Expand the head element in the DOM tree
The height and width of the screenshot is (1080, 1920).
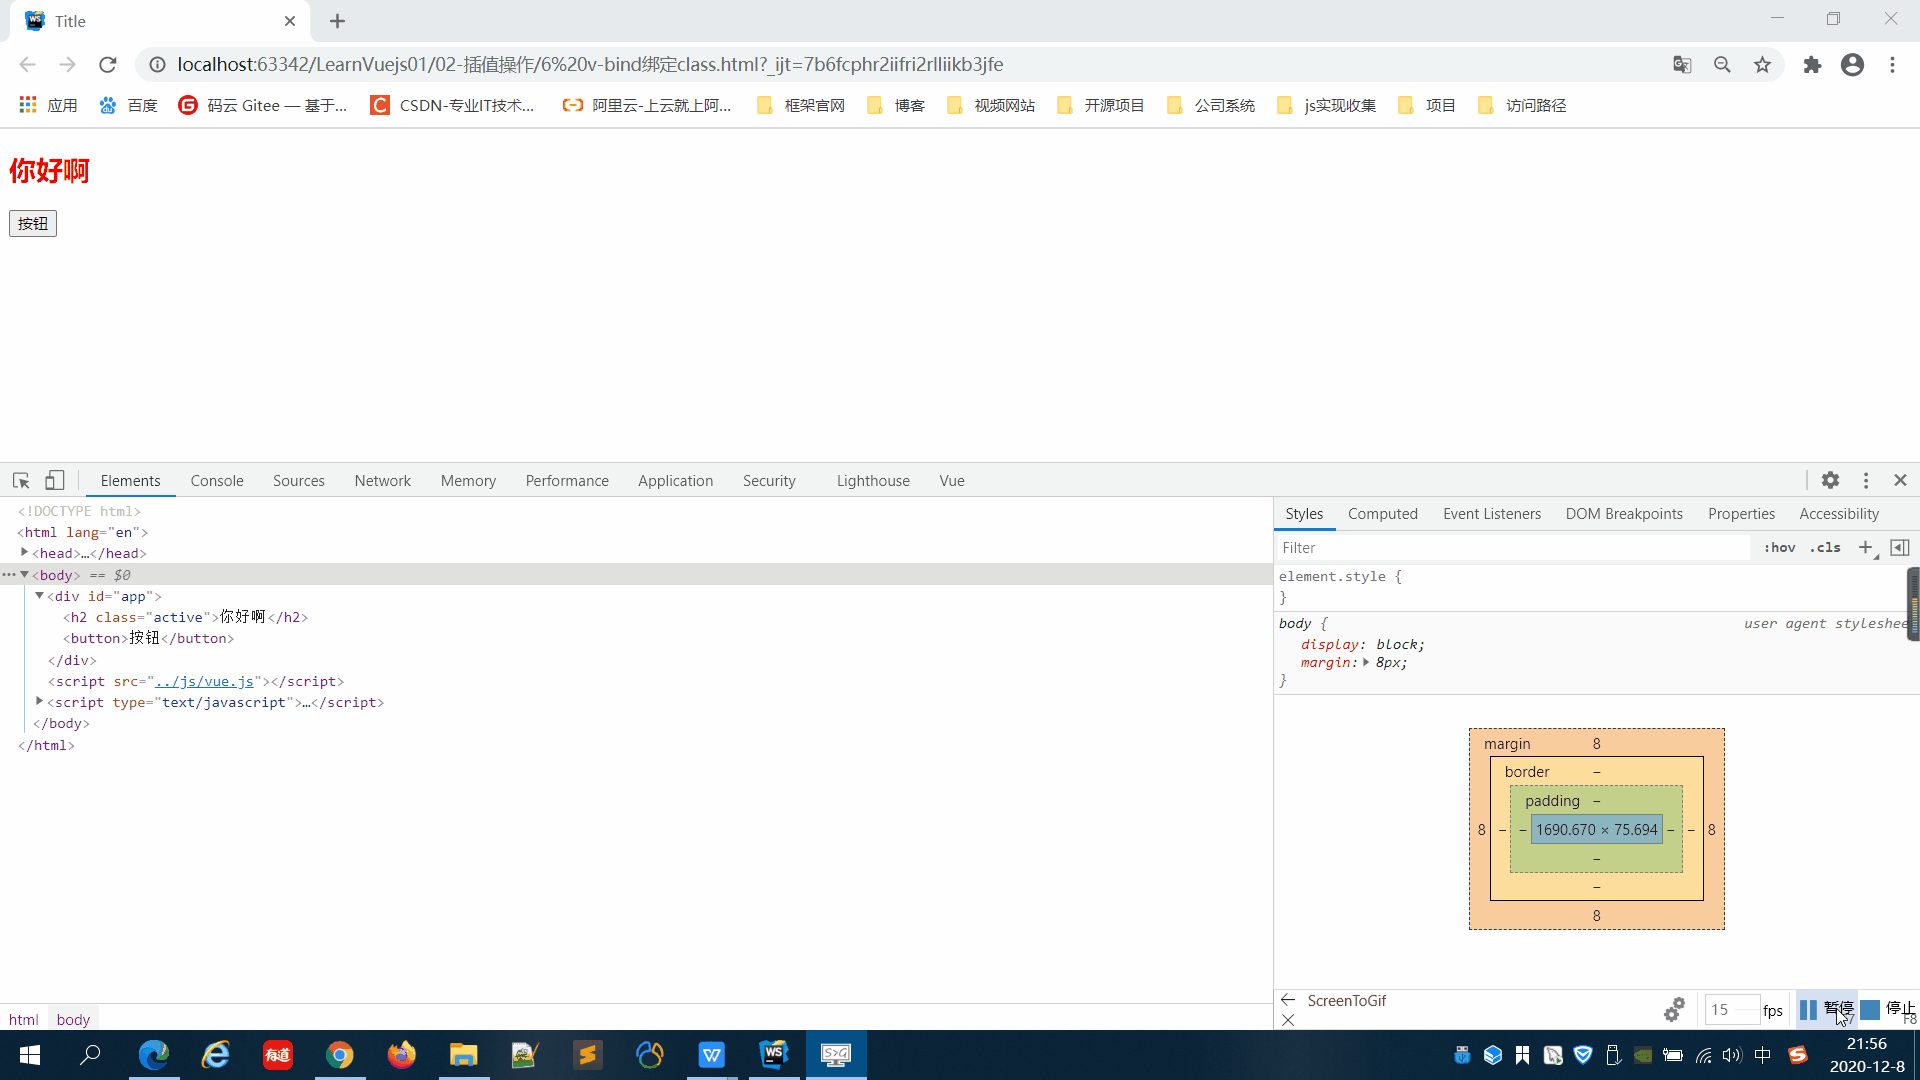pos(24,553)
